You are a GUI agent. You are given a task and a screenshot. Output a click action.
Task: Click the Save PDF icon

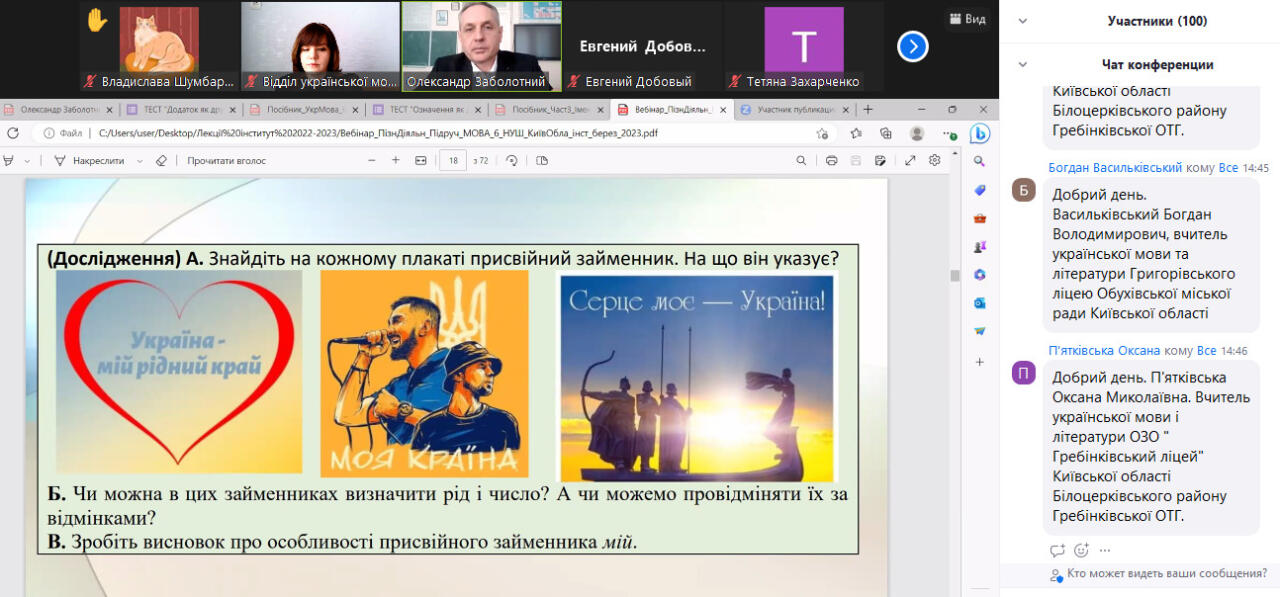pos(856,160)
